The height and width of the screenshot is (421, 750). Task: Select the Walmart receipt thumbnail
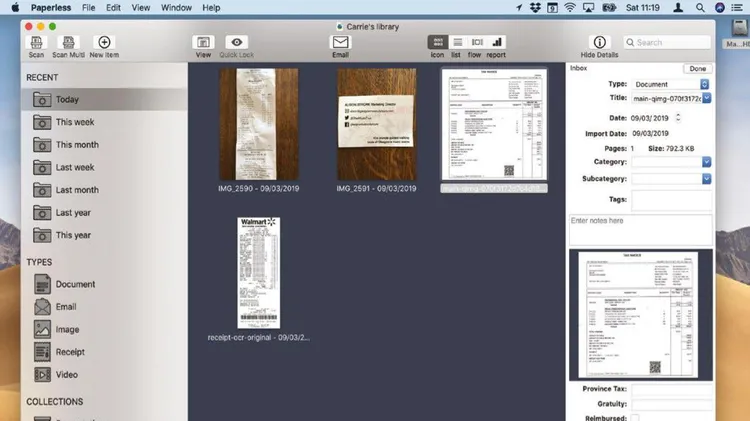[x=258, y=272]
